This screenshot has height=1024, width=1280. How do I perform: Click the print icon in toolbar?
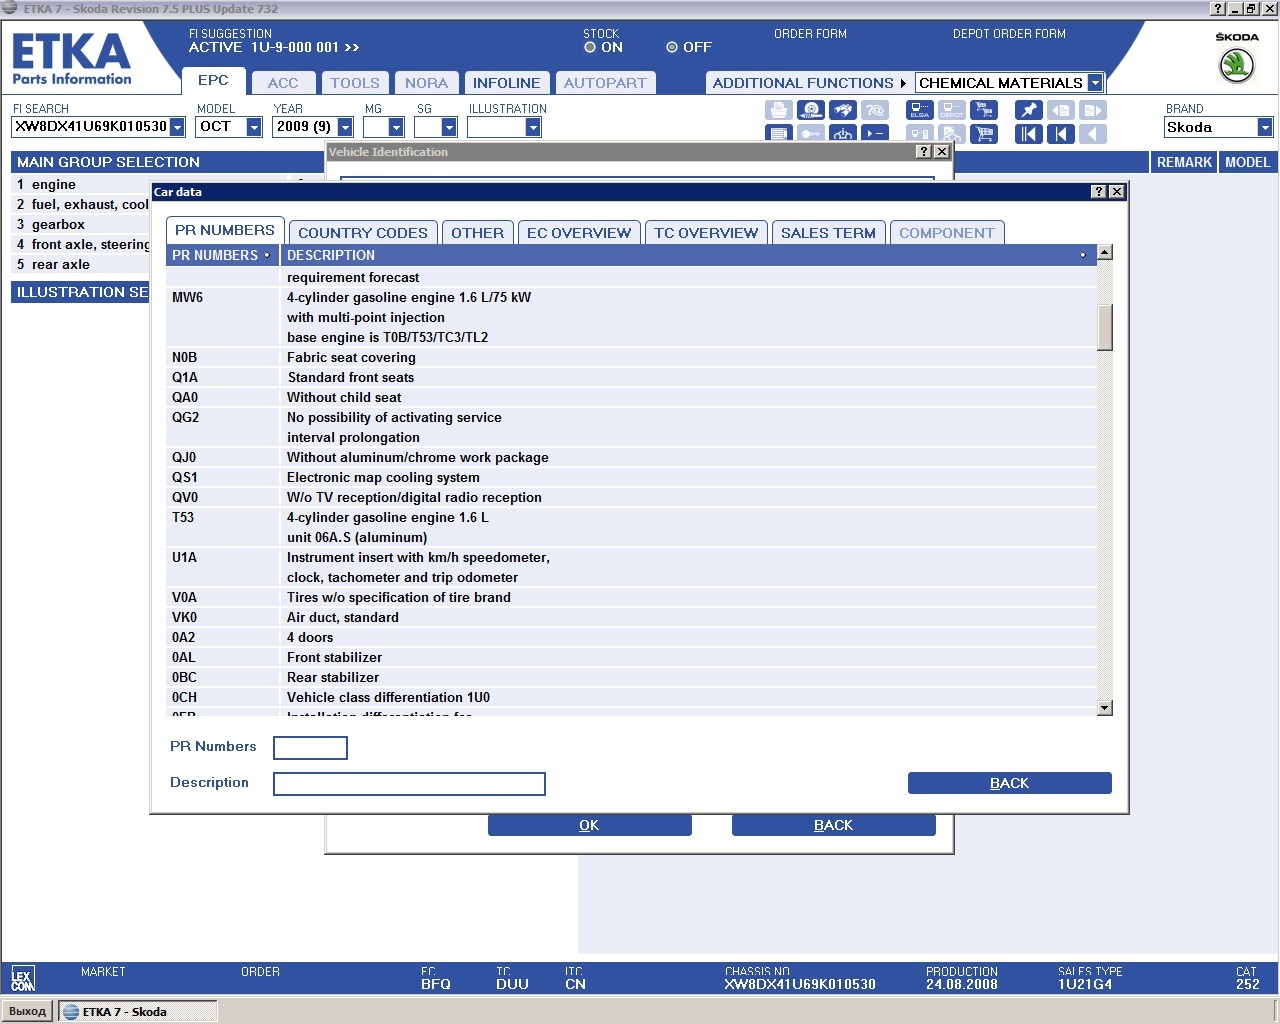coord(779,110)
